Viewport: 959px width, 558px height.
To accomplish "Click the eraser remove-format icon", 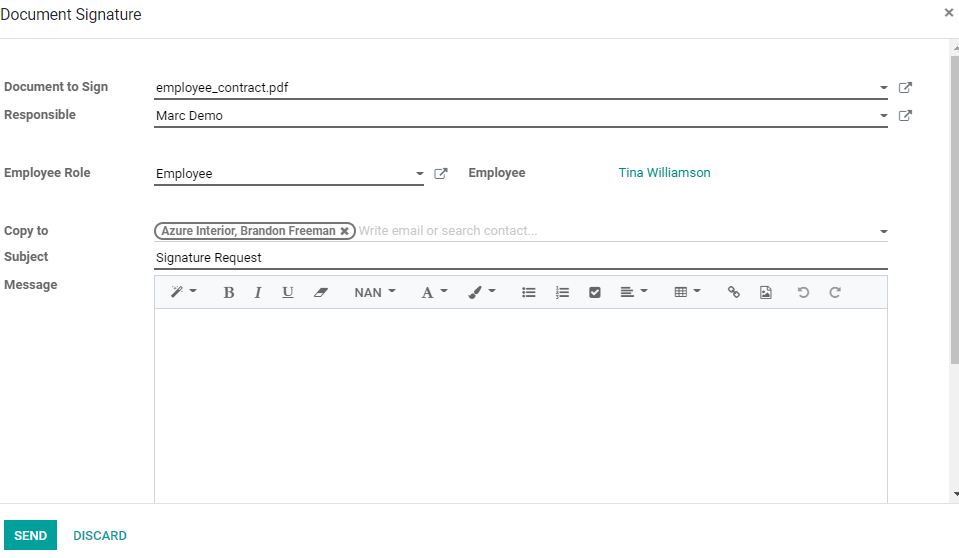I will (321, 293).
